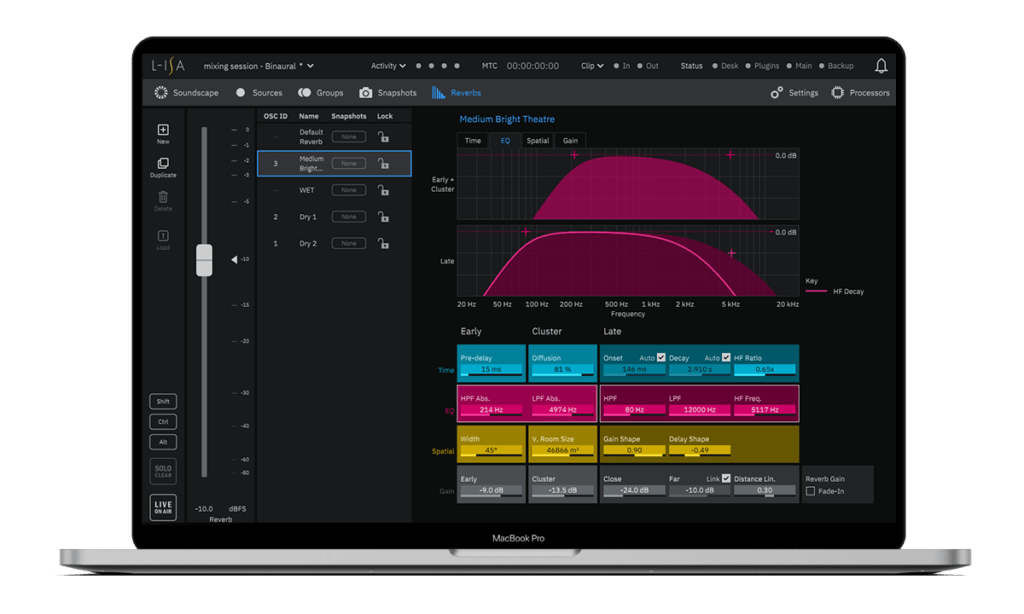Toggle the Alt modifier button
The height and width of the screenshot is (614, 1024).
coord(163,442)
